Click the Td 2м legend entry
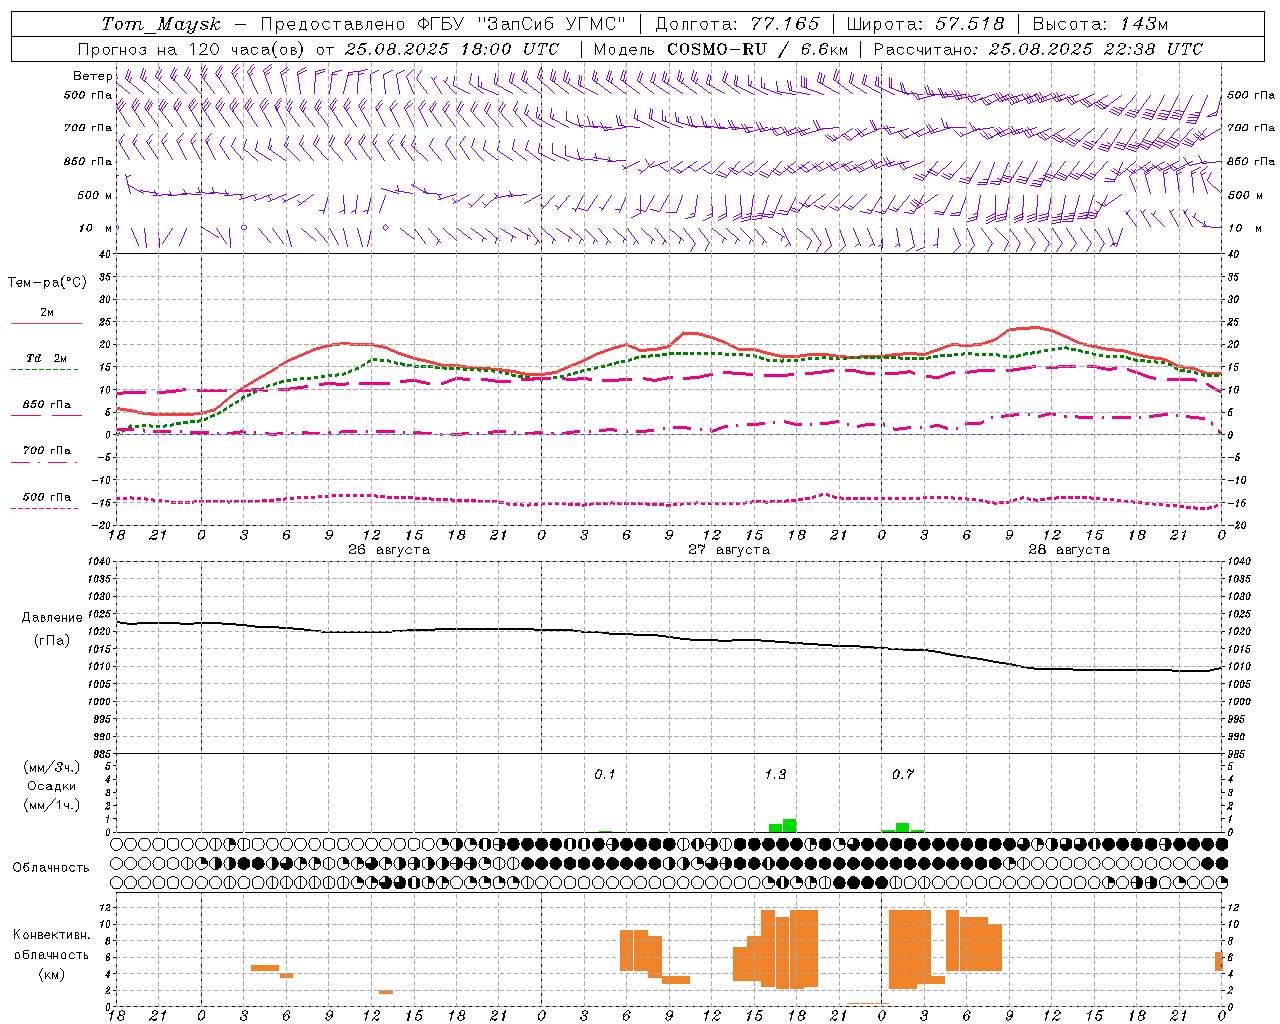This screenshot has width=1280, height=1024. [46, 358]
